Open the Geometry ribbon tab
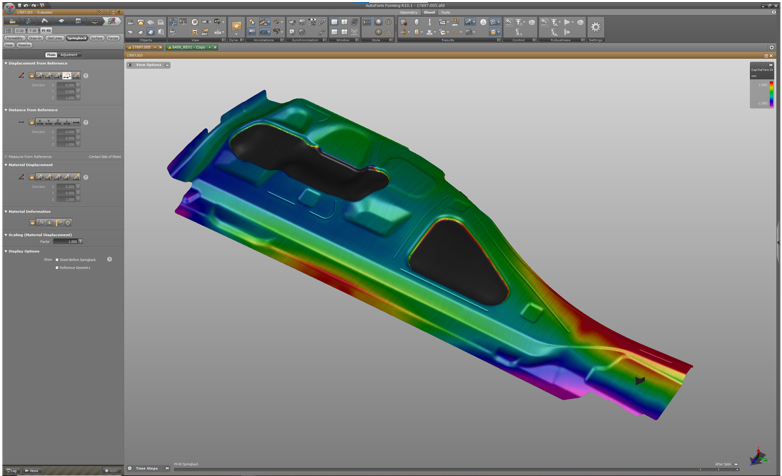This screenshot has height=476, width=782. 408,12
